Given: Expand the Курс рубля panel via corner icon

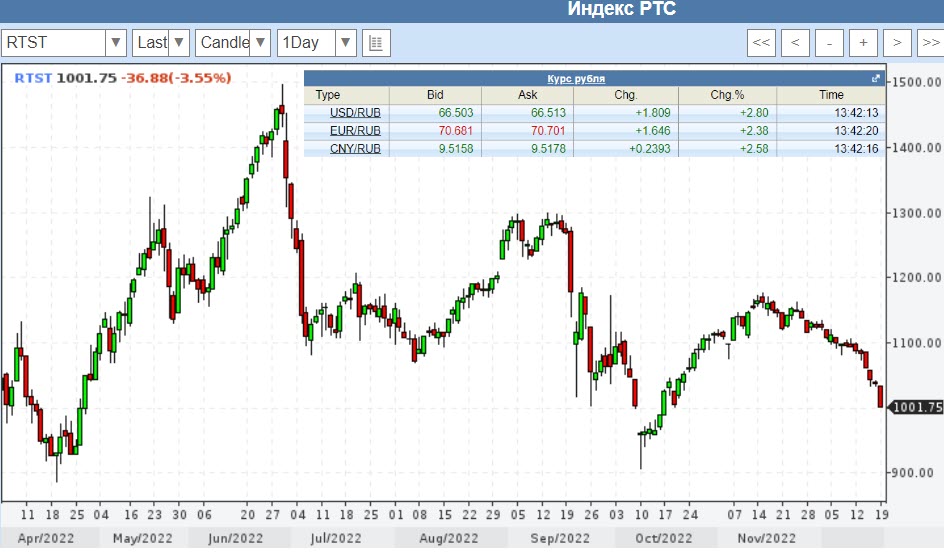Looking at the screenshot, I should click(x=876, y=78).
